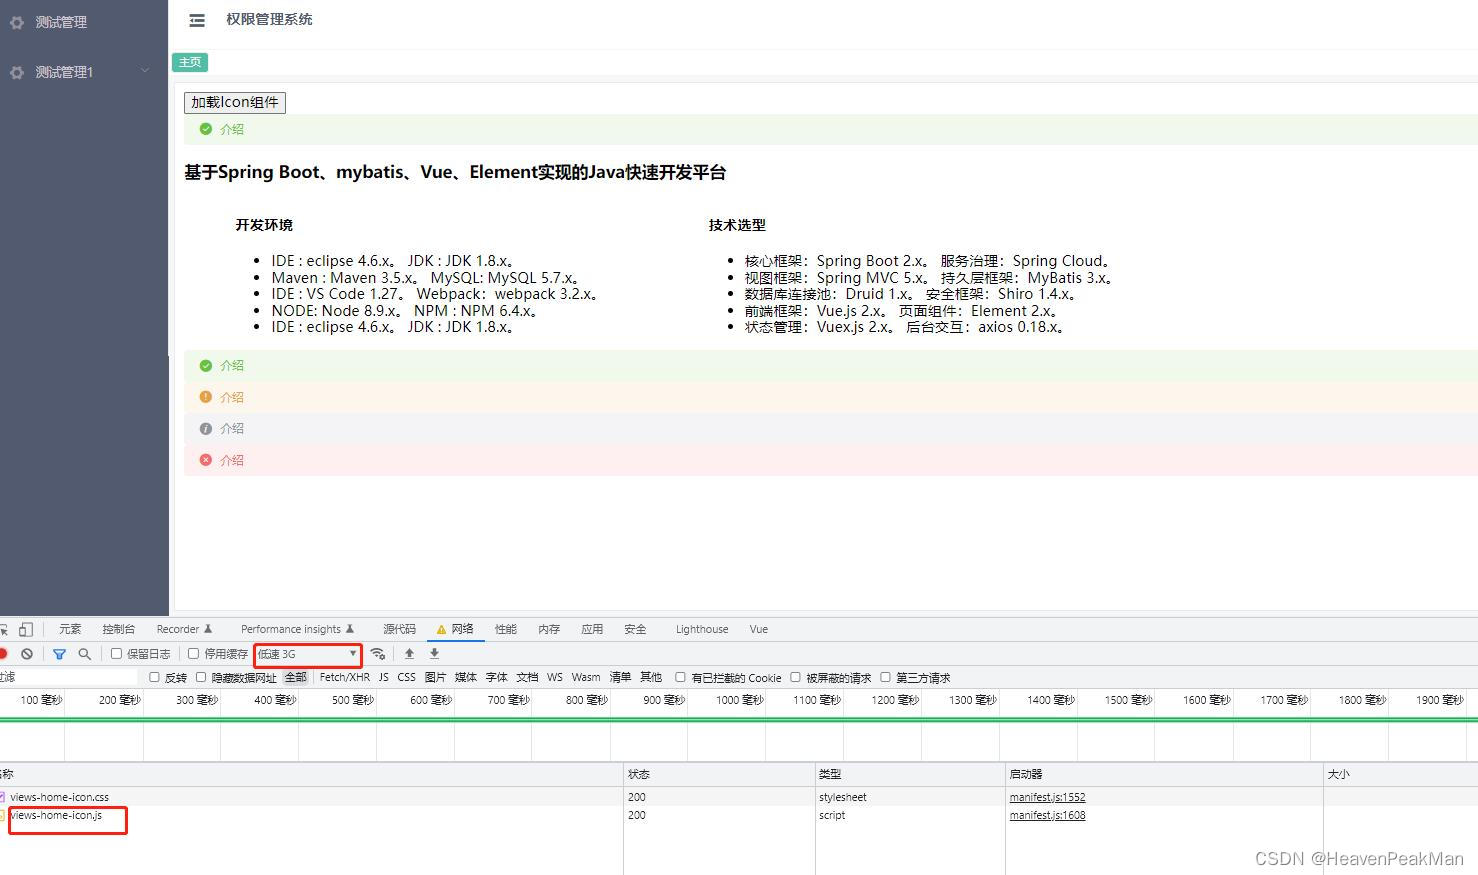Filter requests by JS type
This screenshot has height=875, width=1478.
click(x=384, y=677)
